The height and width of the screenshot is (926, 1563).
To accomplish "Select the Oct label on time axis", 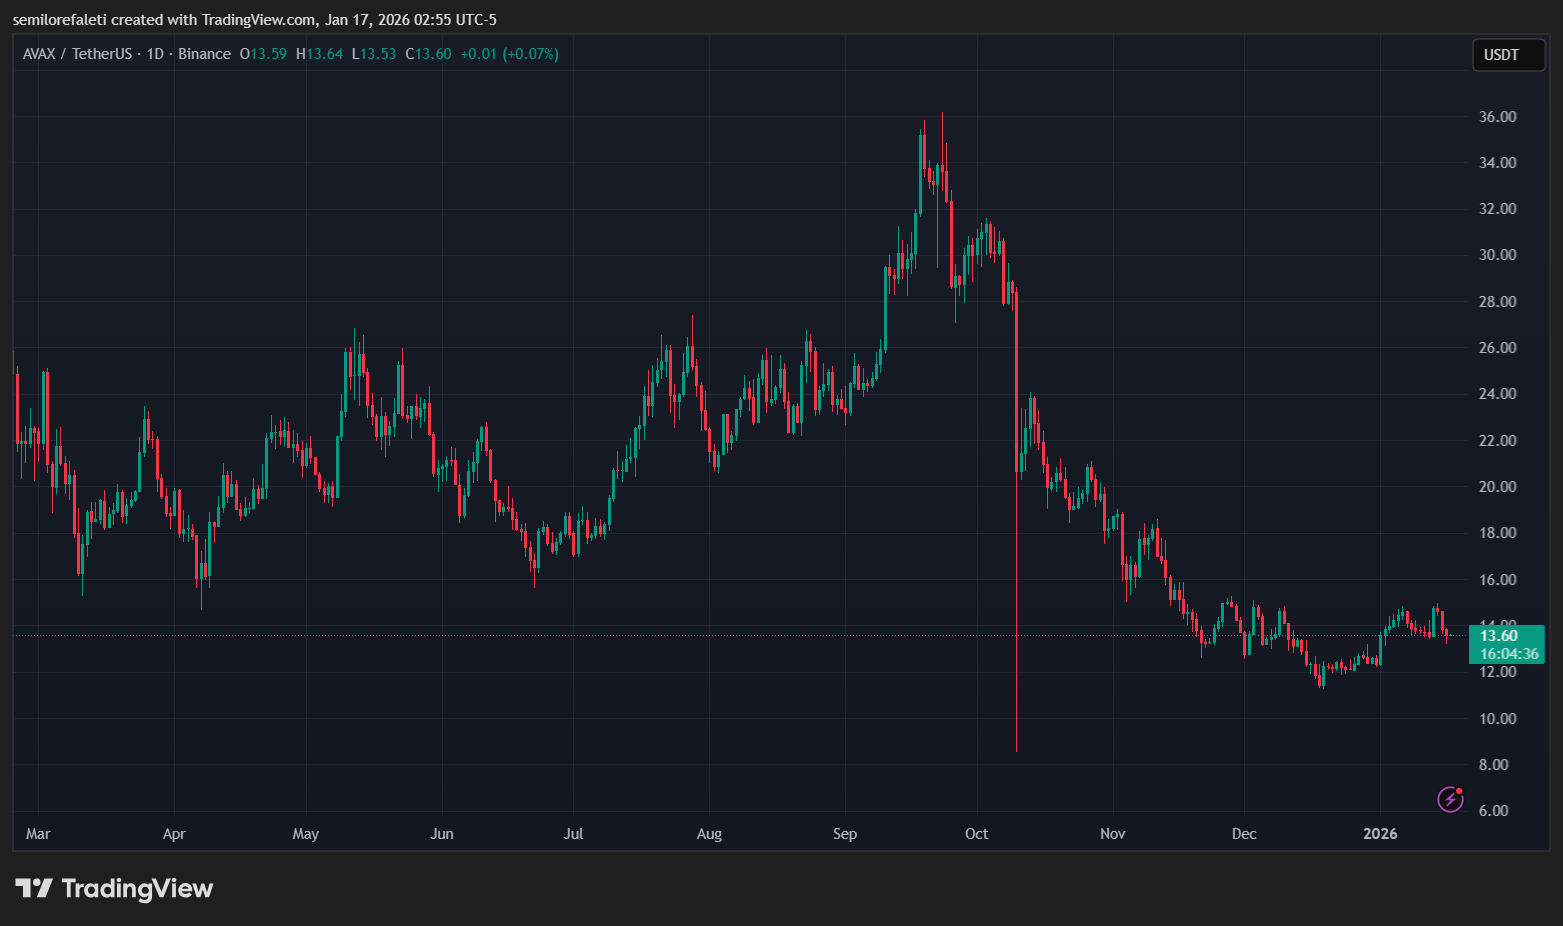I will point(976,834).
